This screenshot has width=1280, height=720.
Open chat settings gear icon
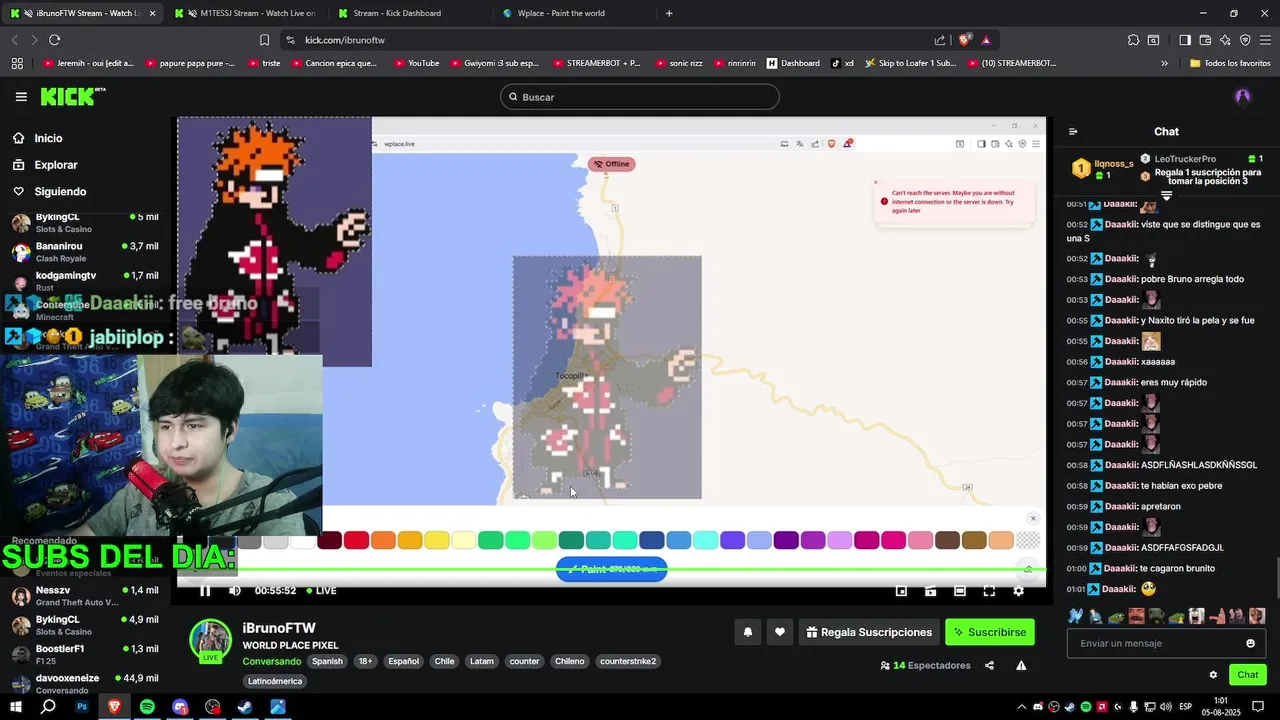1213,675
